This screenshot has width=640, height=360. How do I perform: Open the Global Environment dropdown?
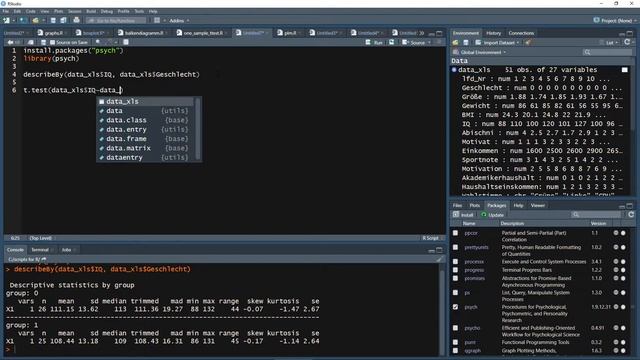point(480,52)
